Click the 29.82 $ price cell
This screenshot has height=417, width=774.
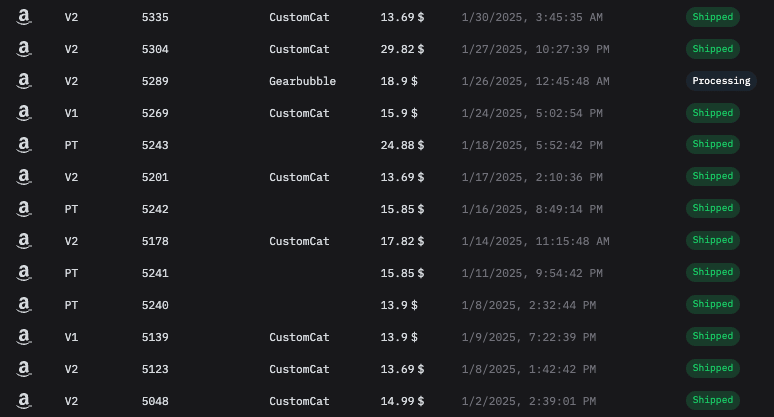[402, 49]
